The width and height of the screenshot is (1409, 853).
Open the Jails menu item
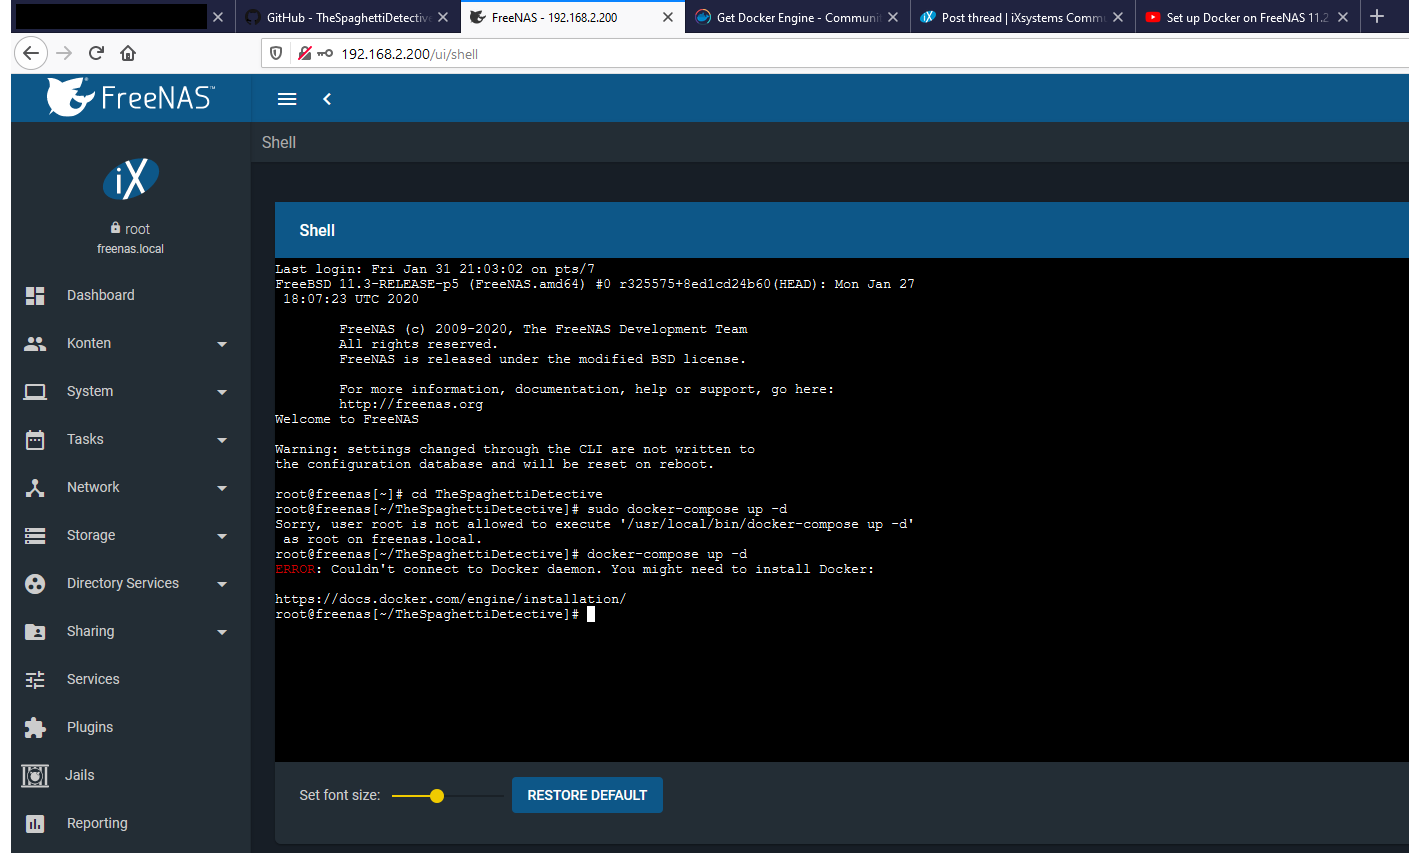[130, 775]
